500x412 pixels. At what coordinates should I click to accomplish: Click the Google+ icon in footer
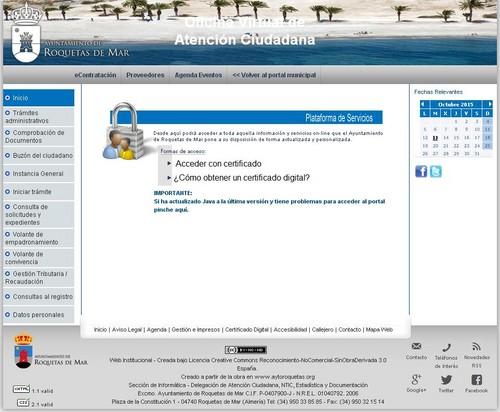[416, 380]
